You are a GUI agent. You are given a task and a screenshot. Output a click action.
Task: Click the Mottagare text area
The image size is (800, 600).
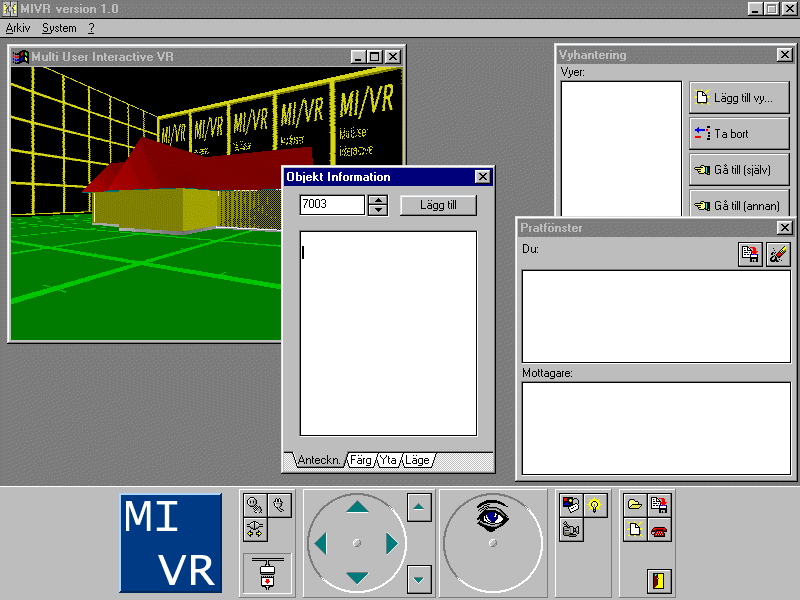(x=656, y=427)
